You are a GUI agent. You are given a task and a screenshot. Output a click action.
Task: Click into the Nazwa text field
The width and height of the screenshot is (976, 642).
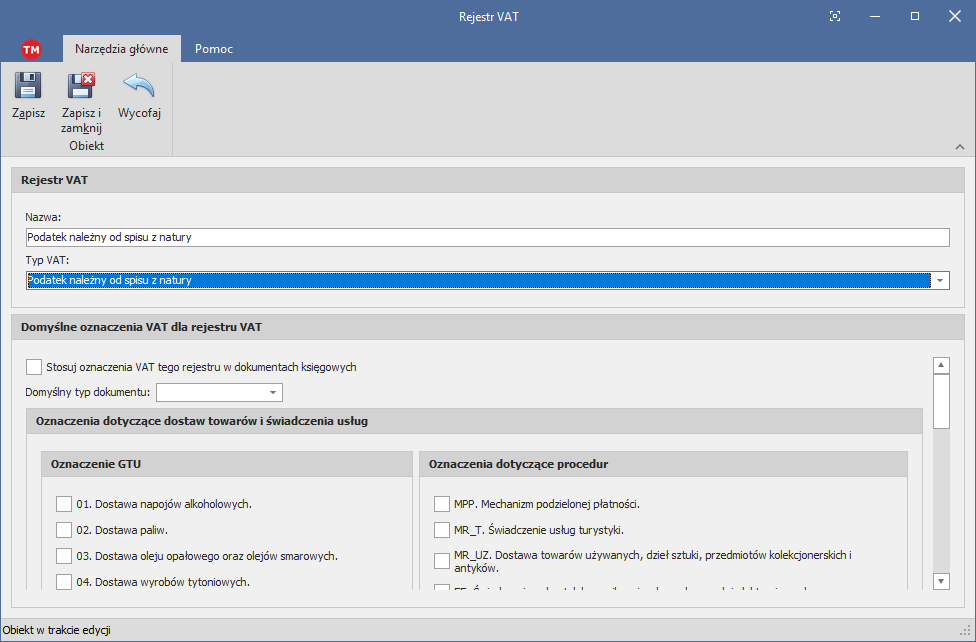pos(487,237)
